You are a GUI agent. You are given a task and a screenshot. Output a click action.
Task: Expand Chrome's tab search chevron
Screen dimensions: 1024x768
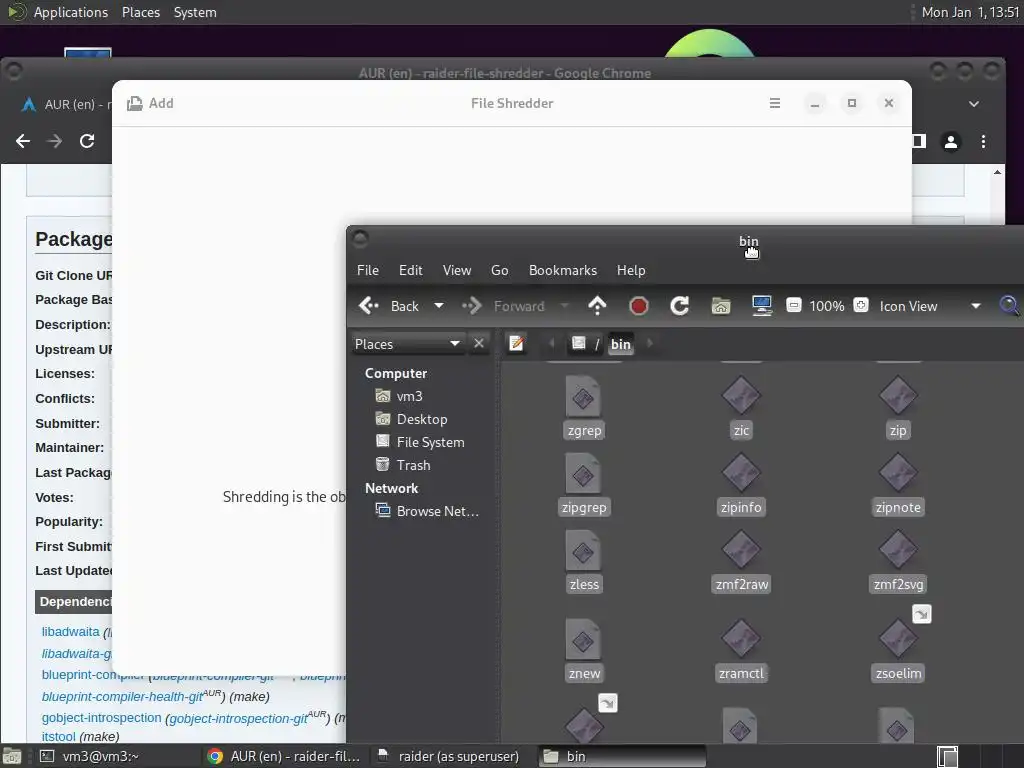coord(974,104)
